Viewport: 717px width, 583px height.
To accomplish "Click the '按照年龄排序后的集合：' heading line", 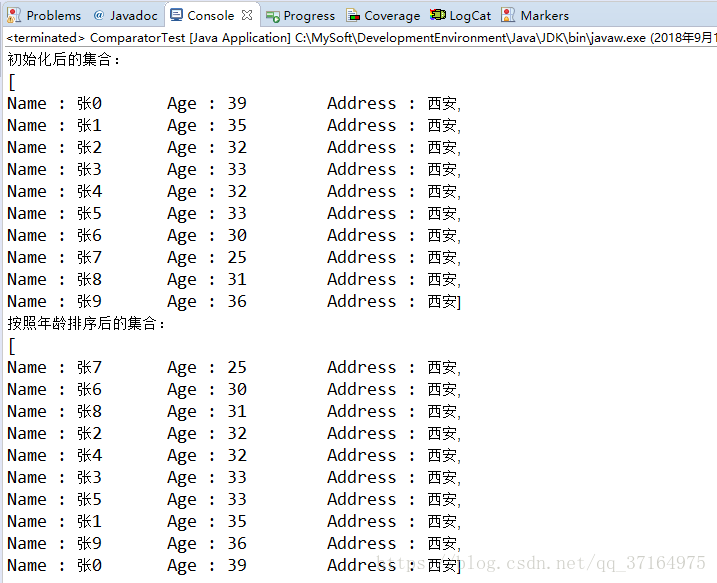I will coord(86,324).
